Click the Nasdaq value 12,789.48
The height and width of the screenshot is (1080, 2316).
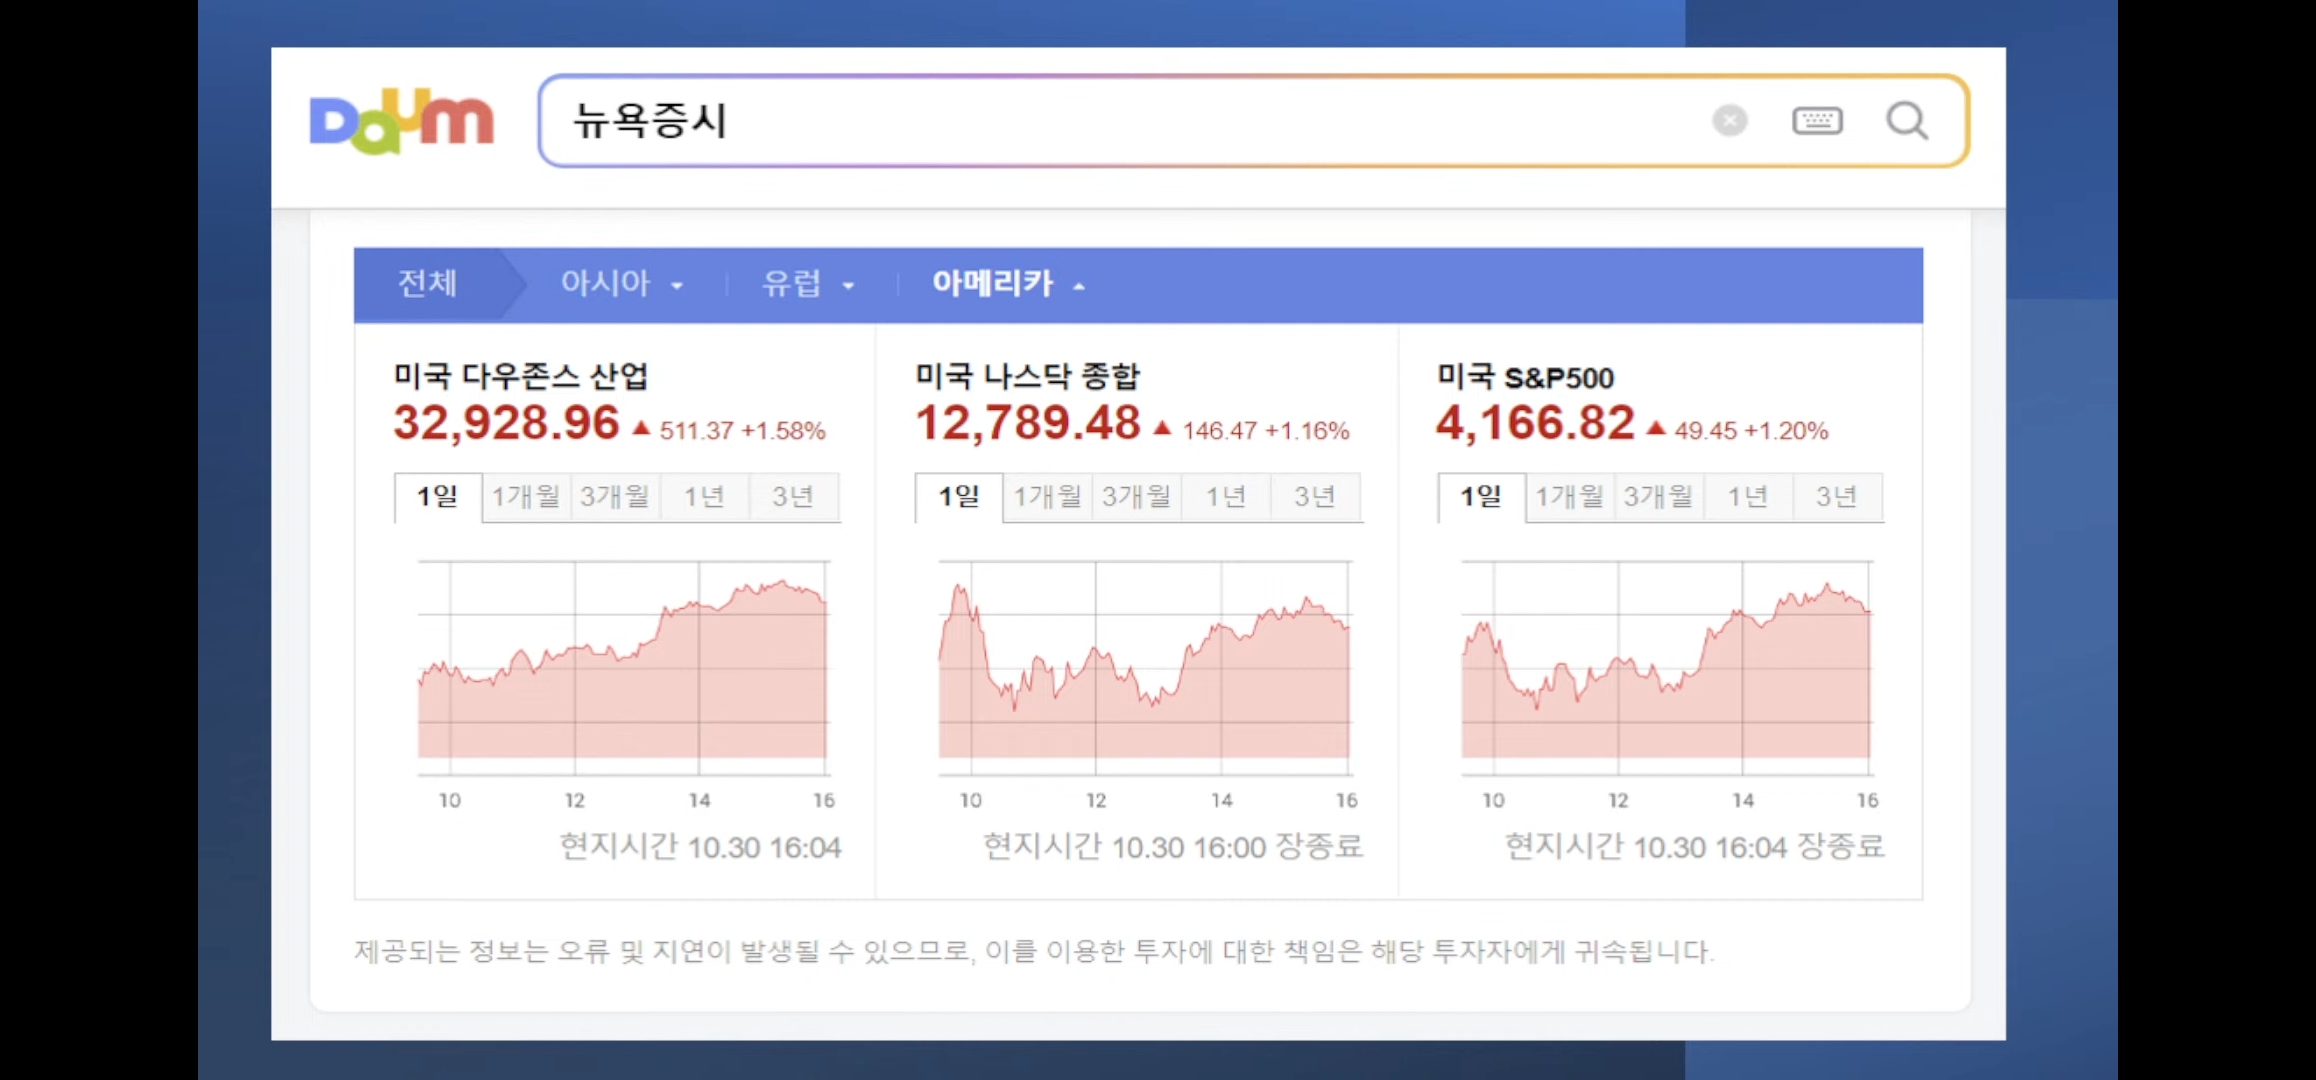(1028, 423)
